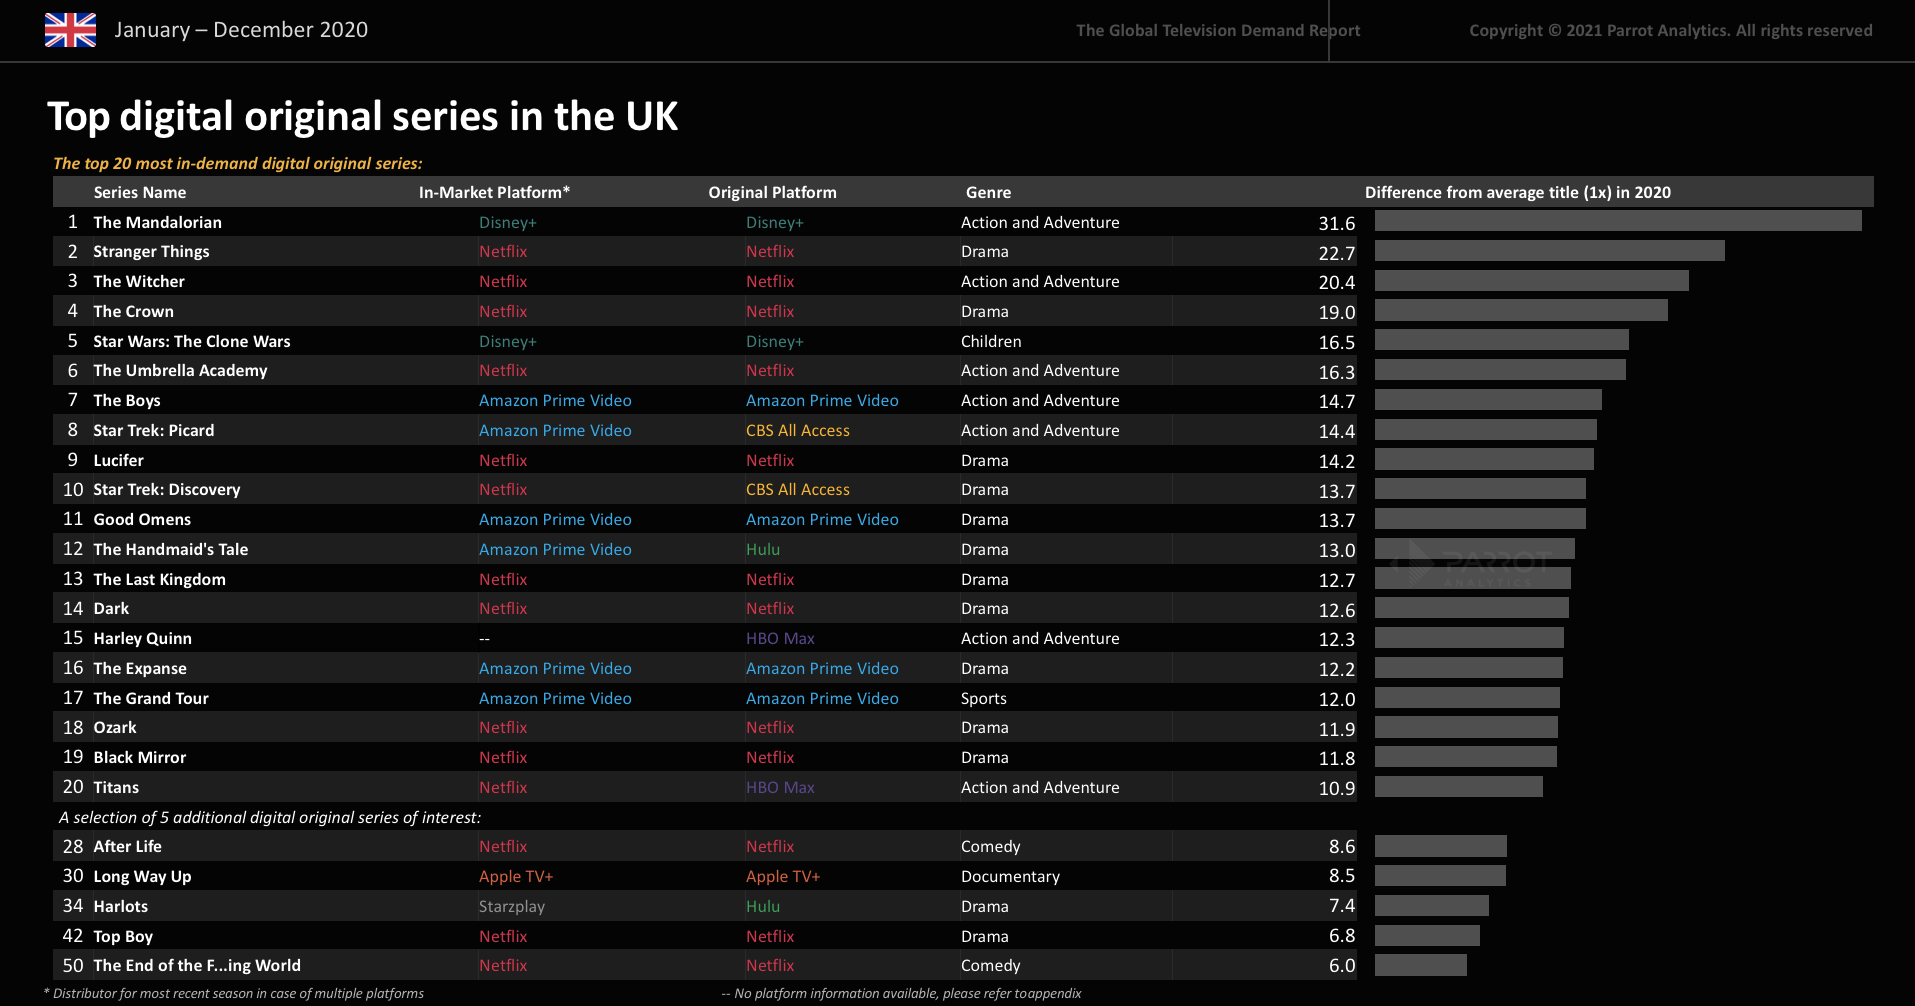Select 'Star Wars: The Clone Wars' row name
This screenshot has width=1915, height=1006.
point(192,342)
